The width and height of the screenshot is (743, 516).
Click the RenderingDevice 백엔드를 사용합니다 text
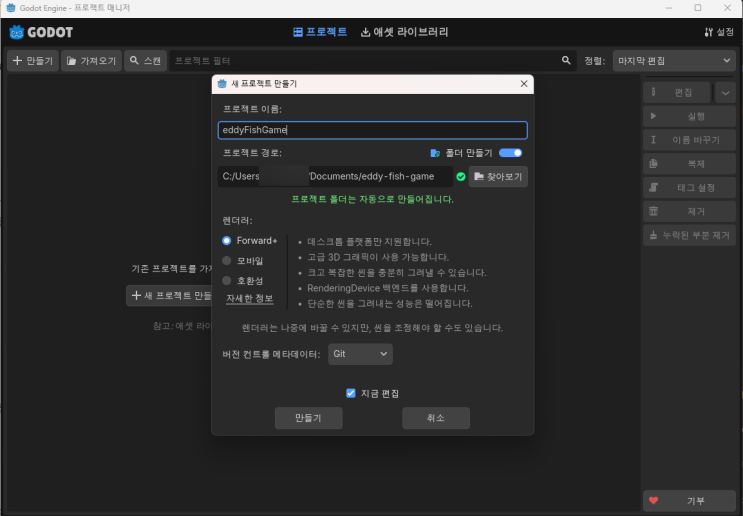388,288
